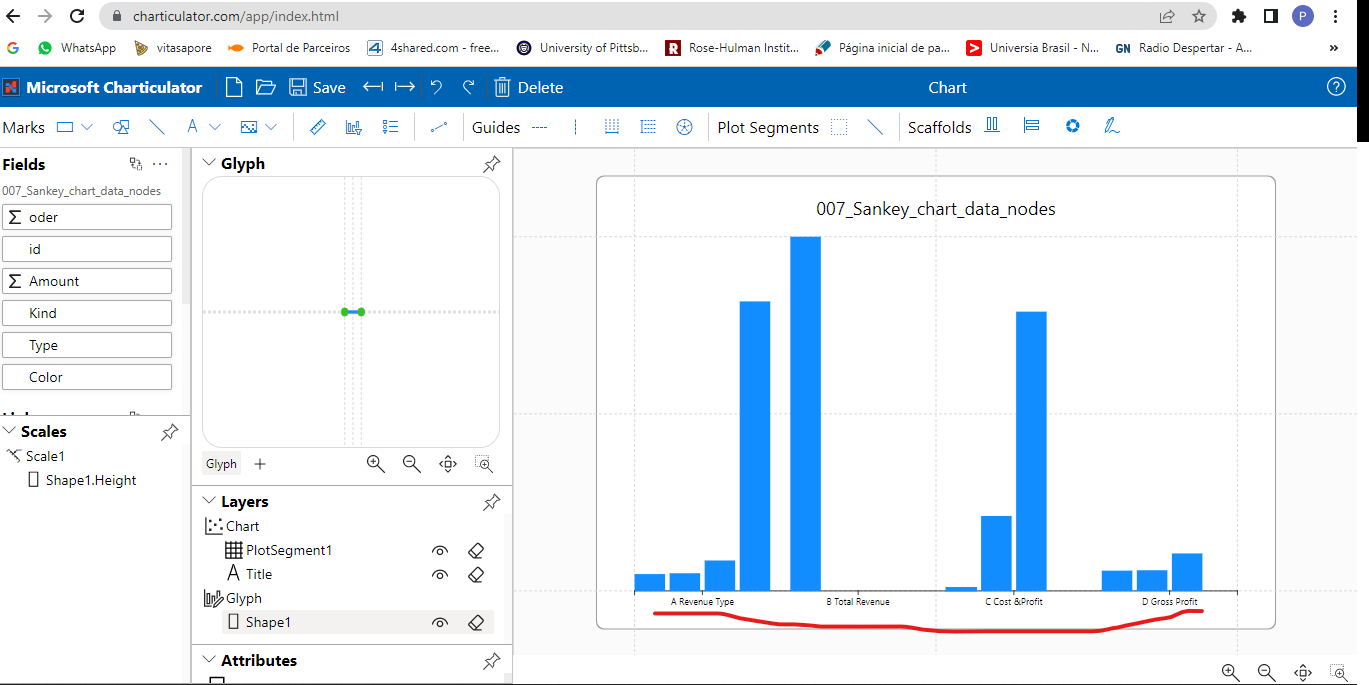The width and height of the screenshot is (1369, 685).
Task: Add a vertical guide line
Action: (x=575, y=127)
